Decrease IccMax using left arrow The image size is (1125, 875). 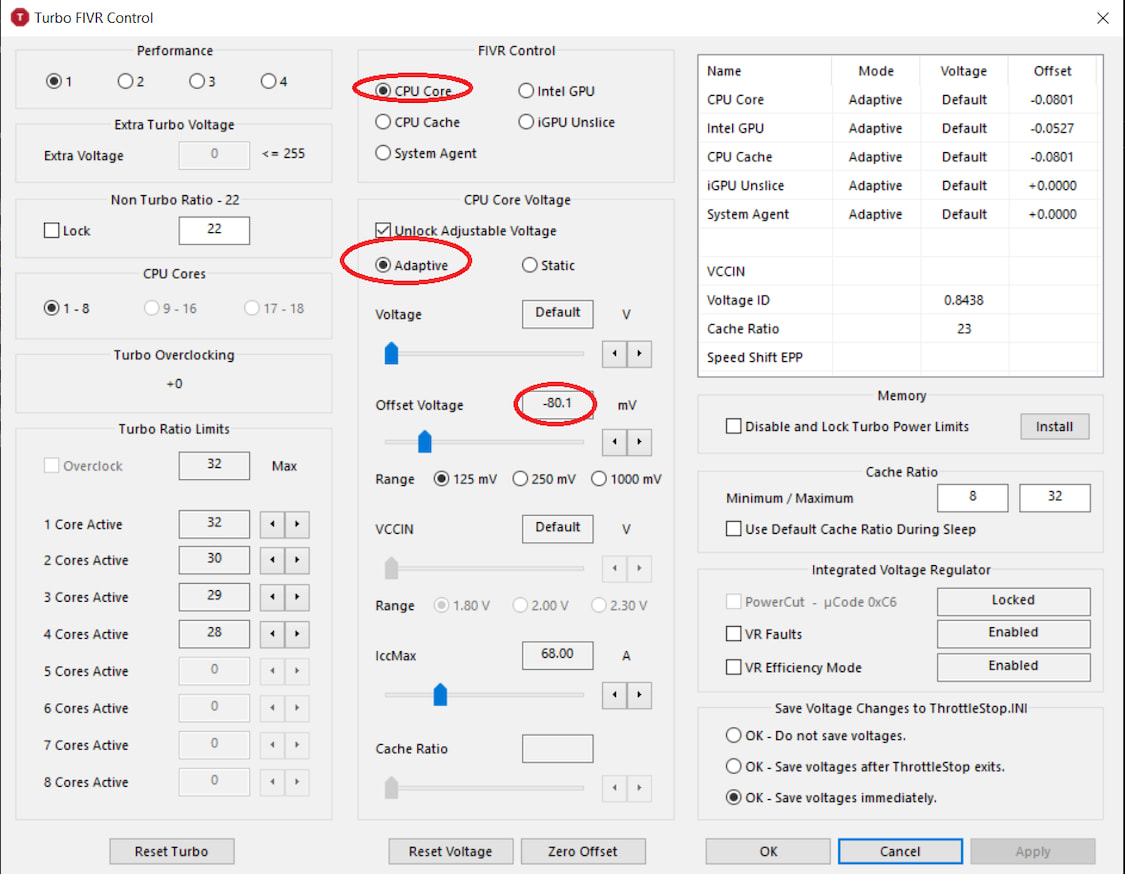(x=614, y=695)
